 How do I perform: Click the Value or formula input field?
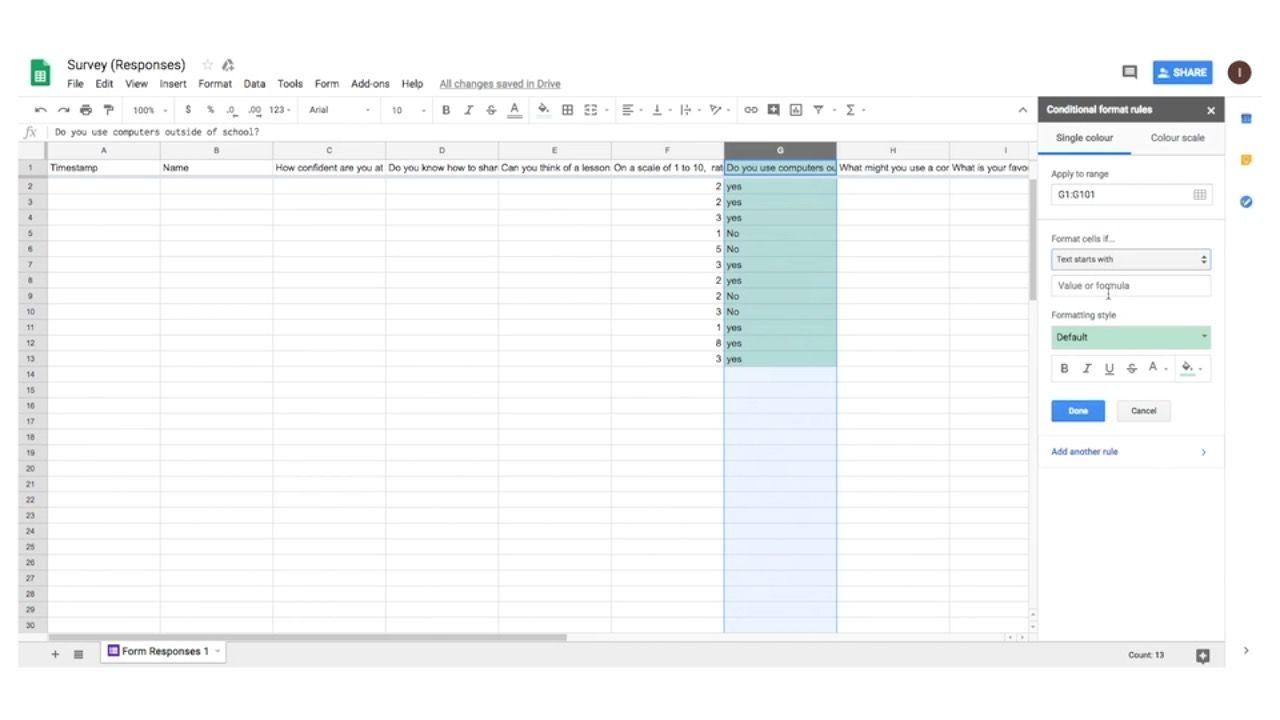(x=1130, y=286)
